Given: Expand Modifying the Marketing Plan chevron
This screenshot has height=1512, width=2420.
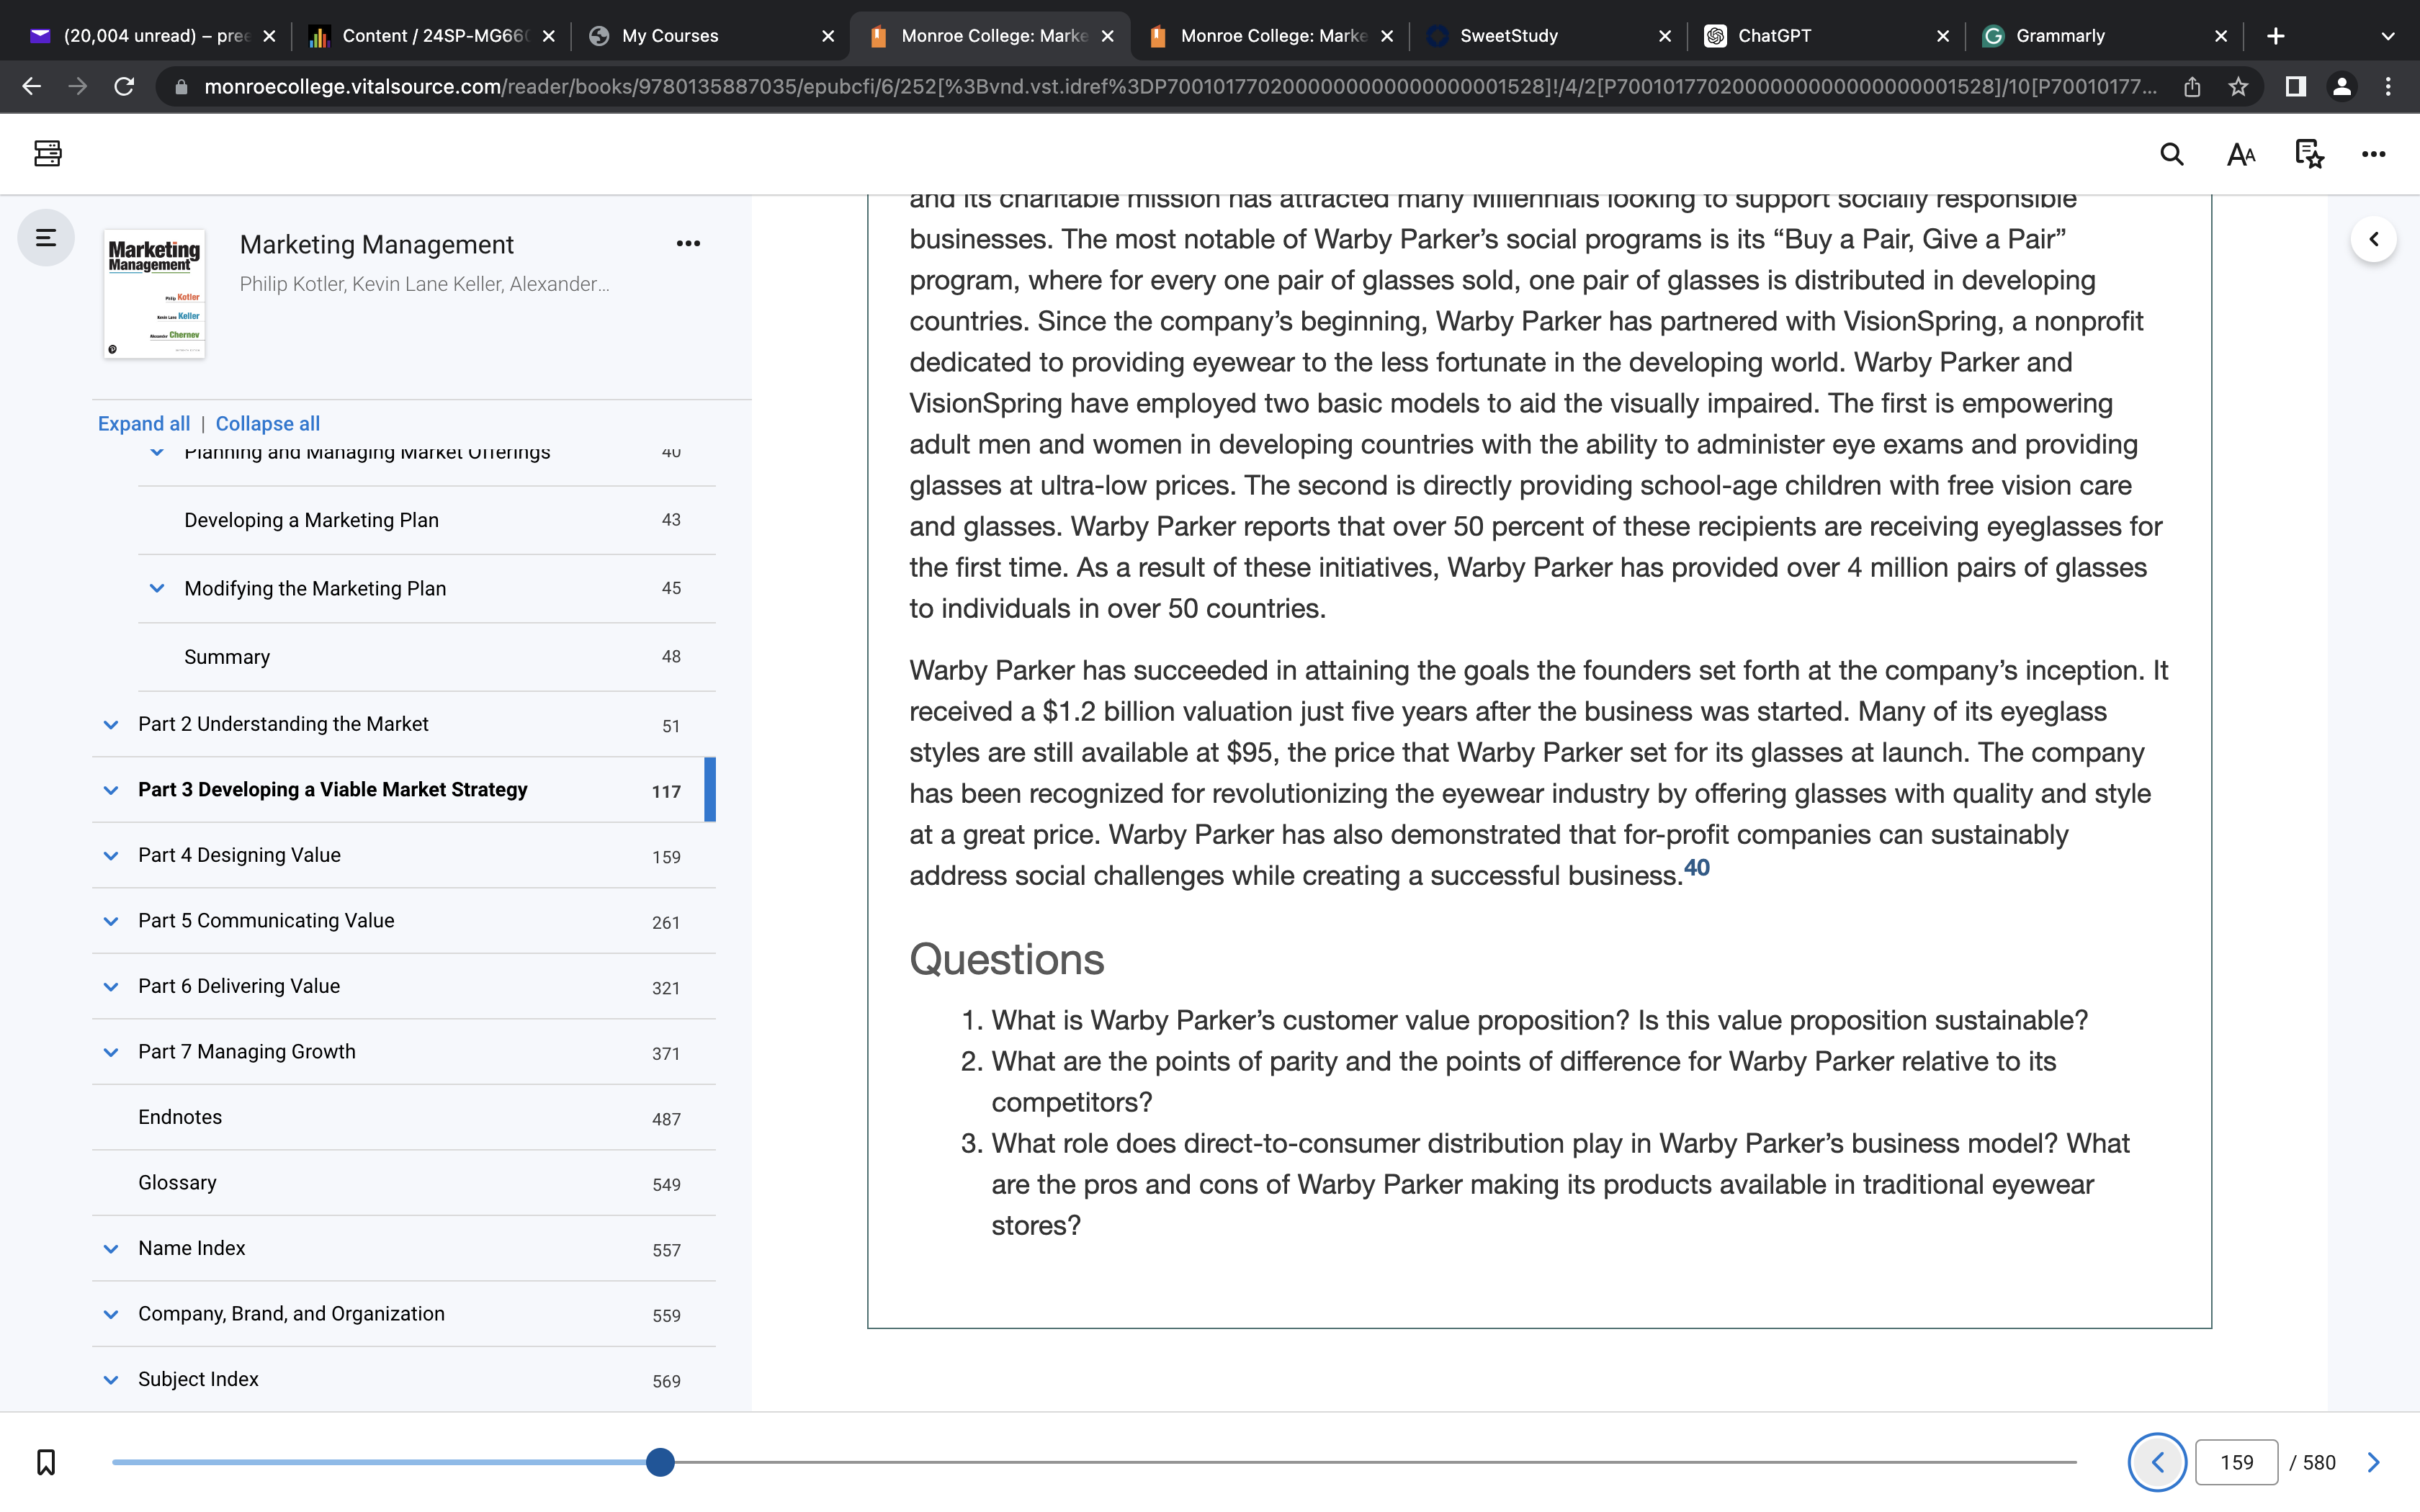Looking at the screenshot, I should click(x=157, y=588).
